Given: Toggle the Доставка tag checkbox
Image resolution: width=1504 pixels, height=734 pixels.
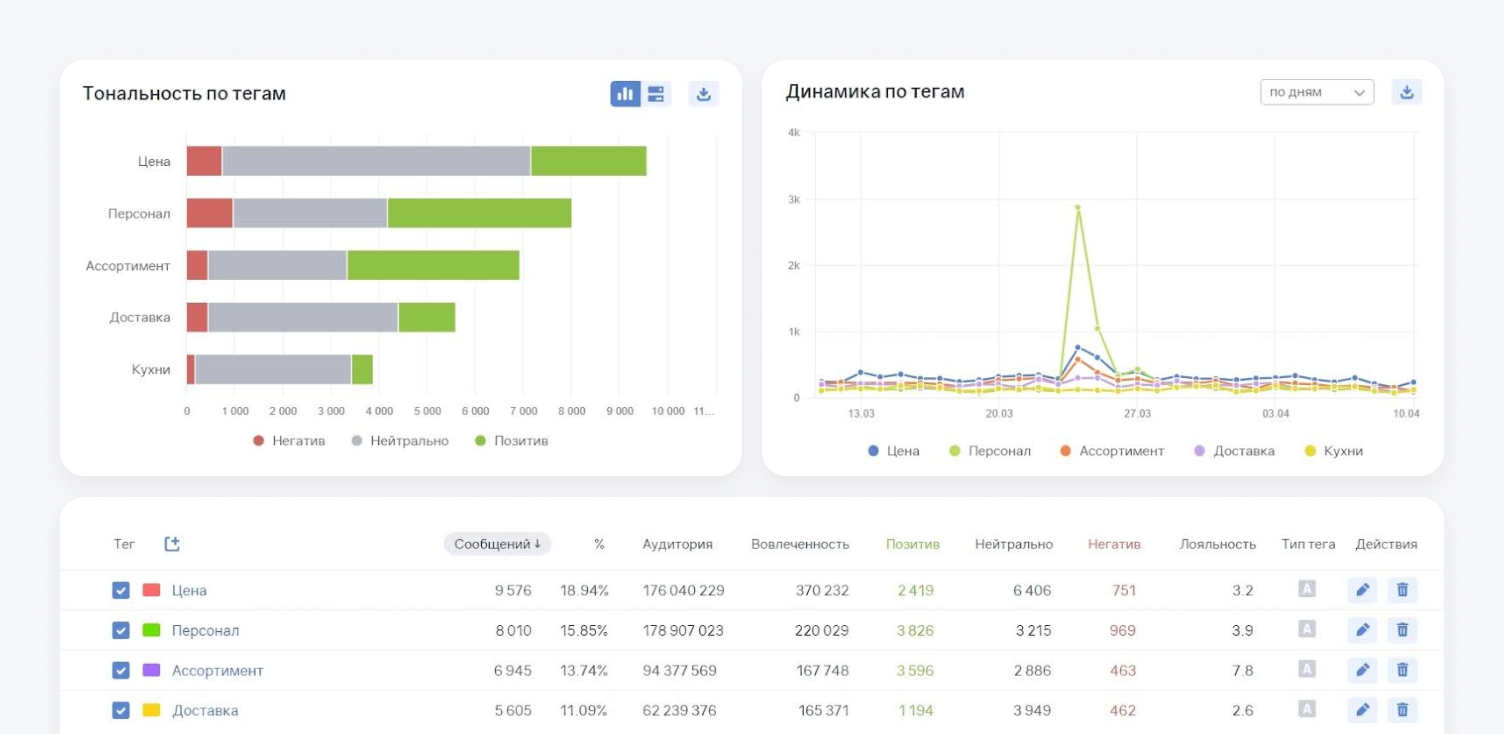Looking at the screenshot, I should 121,710.
